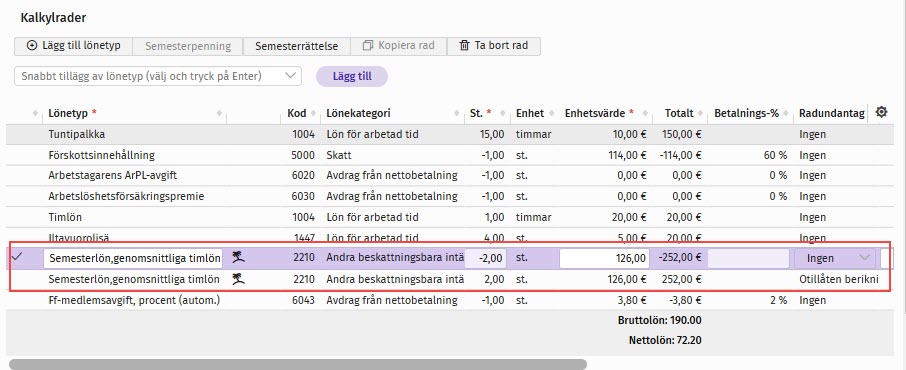Image resolution: width=906 pixels, height=370 pixels.
Task: Sort by the Radundantag column header
Action: tap(832, 113)
